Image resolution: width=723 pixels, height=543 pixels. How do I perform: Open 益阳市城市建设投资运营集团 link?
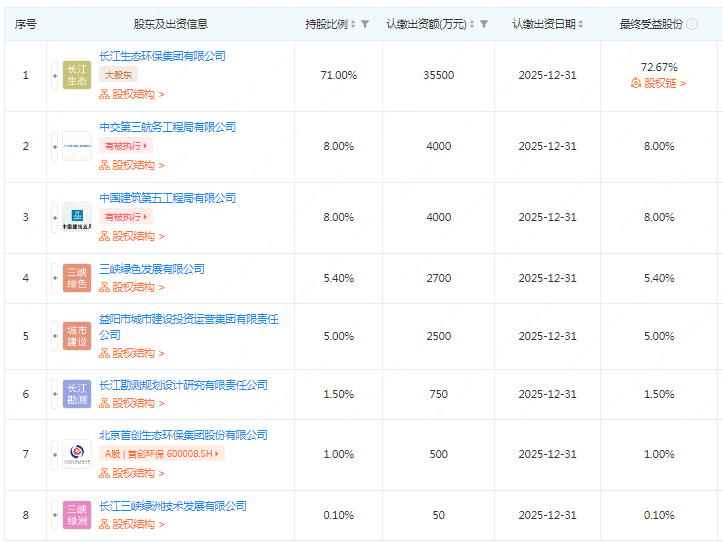click(x=189, y=327)
